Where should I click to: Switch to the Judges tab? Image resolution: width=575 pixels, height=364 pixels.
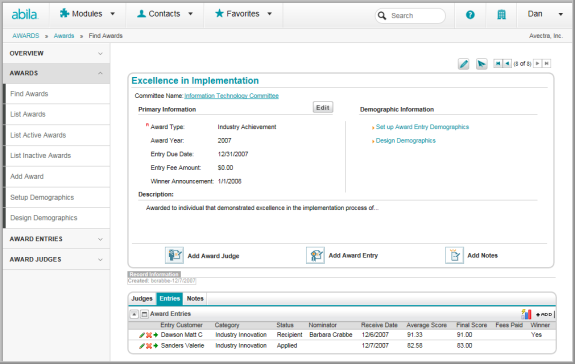coord(142,299)
